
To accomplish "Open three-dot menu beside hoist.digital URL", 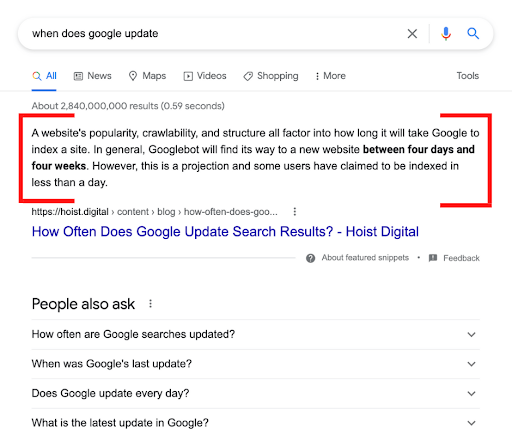I will click(x=295, y=212).
